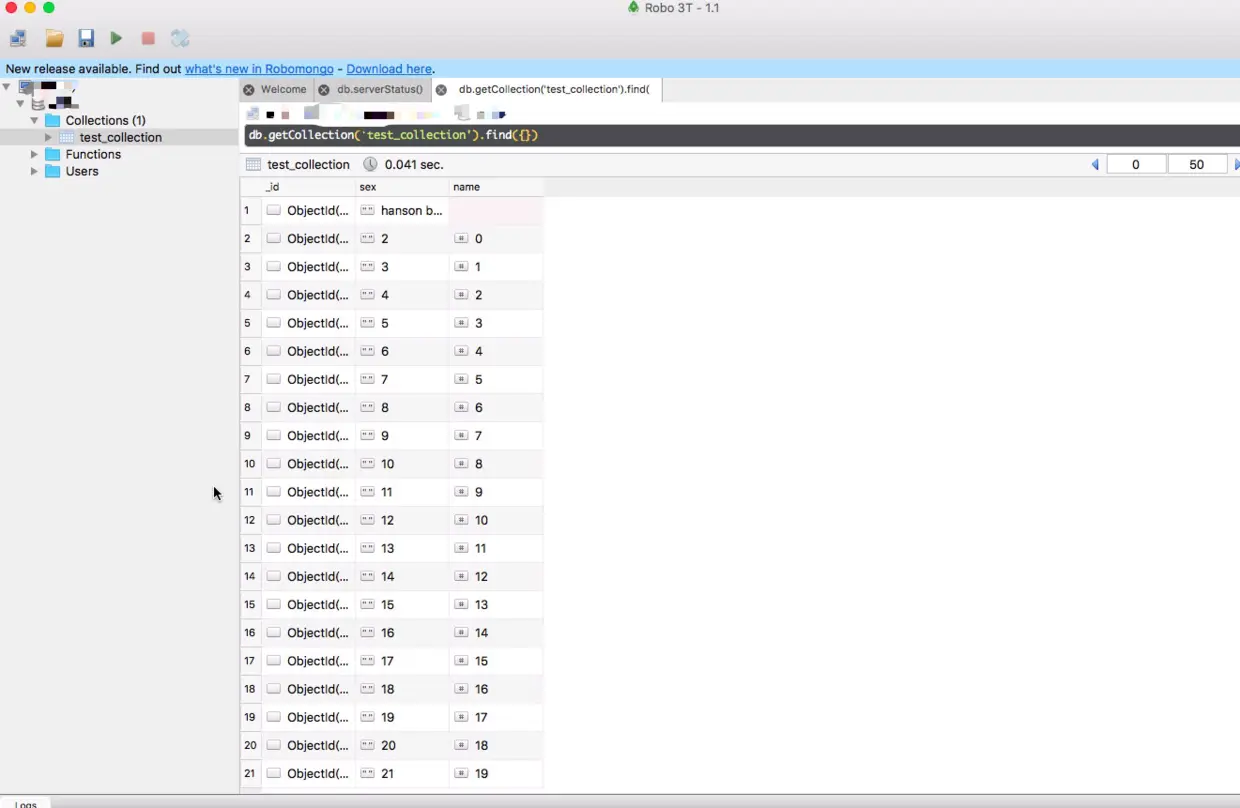
Task: Open a script file with folder icon
Action: click(54, 38)
